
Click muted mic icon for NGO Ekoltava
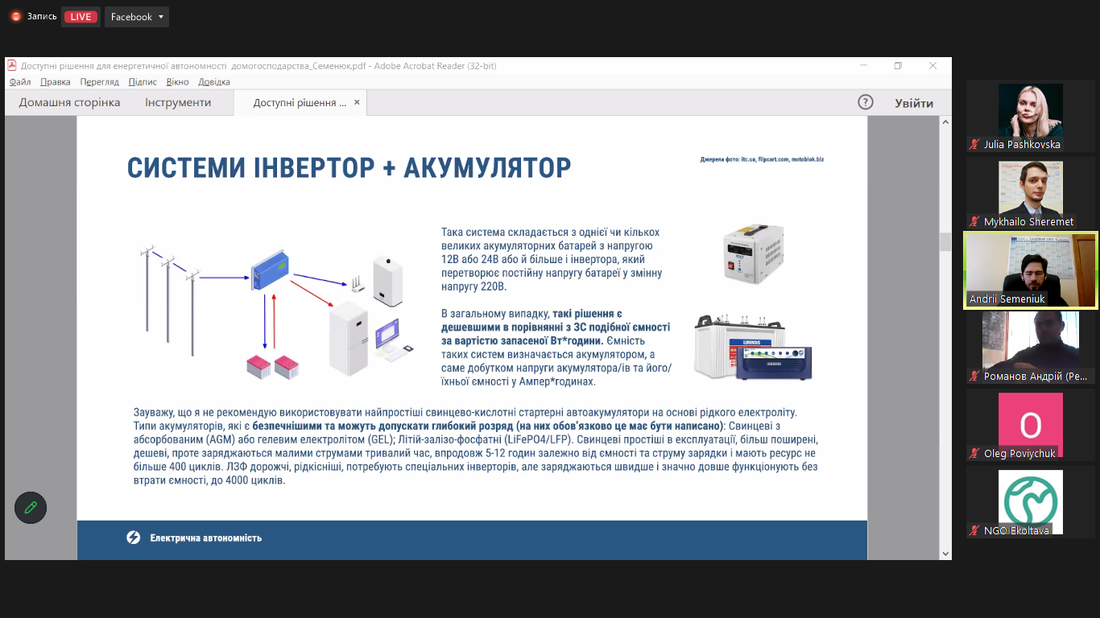click(974, 531)
